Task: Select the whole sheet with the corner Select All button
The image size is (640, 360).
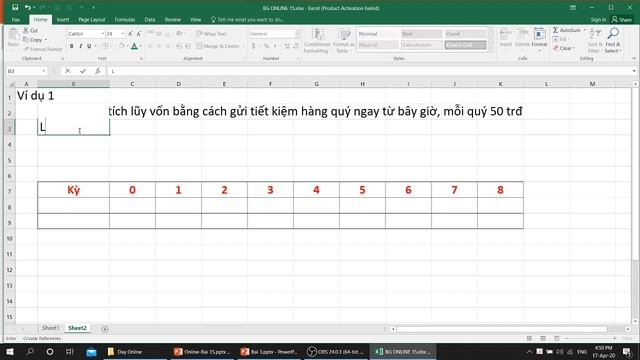Action: click(x=10, y=84)
